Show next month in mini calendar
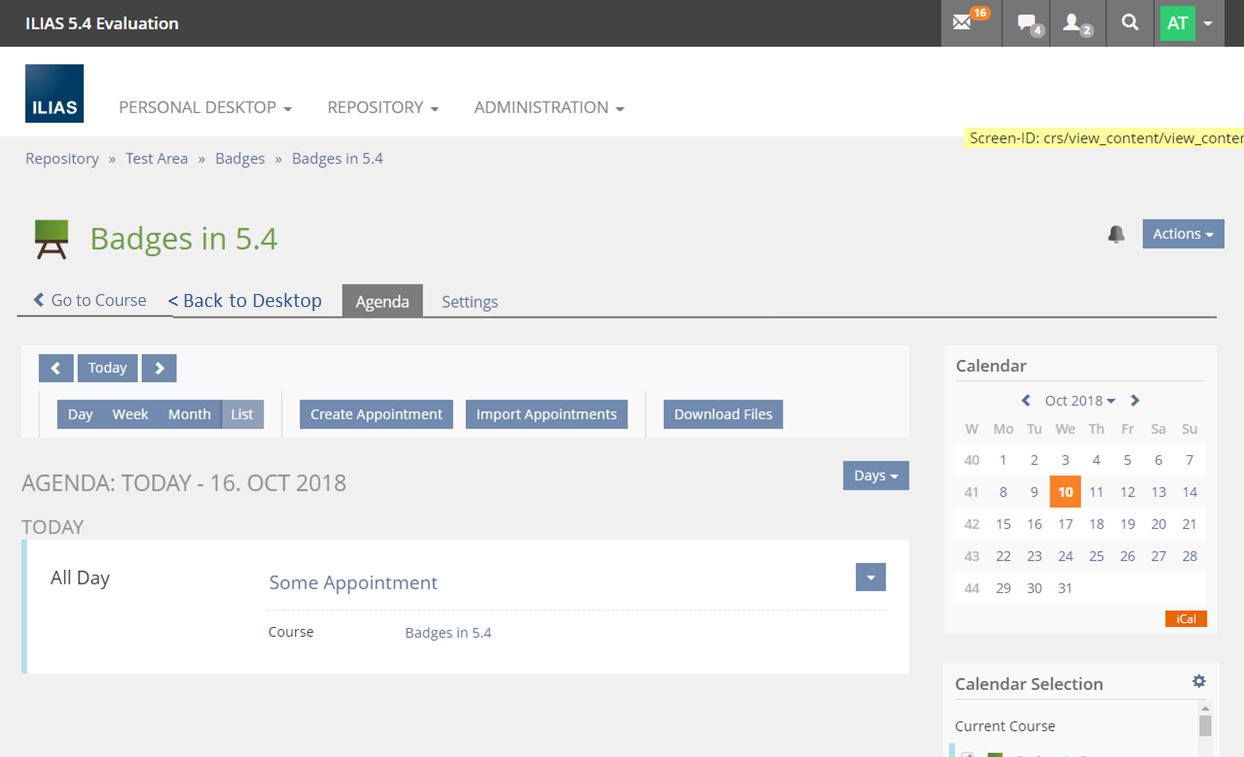The height and width of the screenshot is (757, 1244). point(1135,400)
